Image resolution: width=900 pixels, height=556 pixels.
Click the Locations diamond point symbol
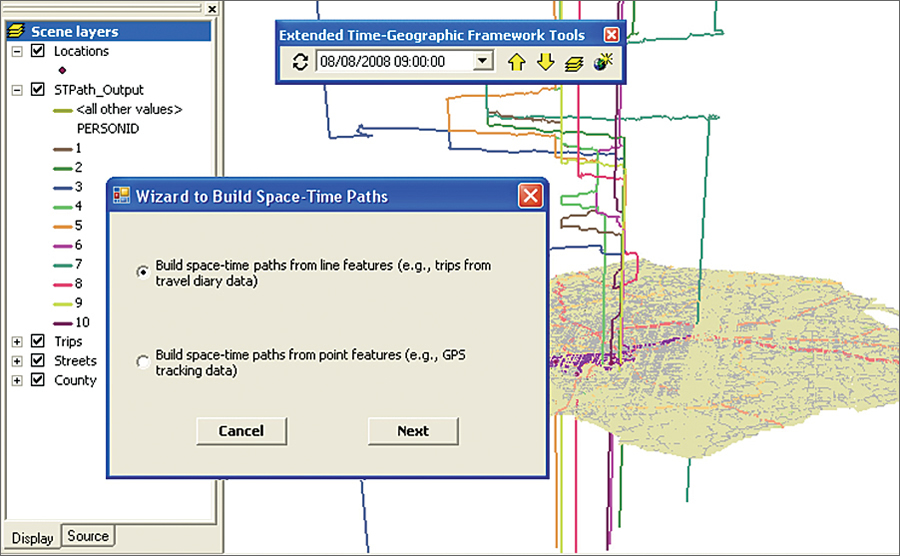click(x=62, y=70)
